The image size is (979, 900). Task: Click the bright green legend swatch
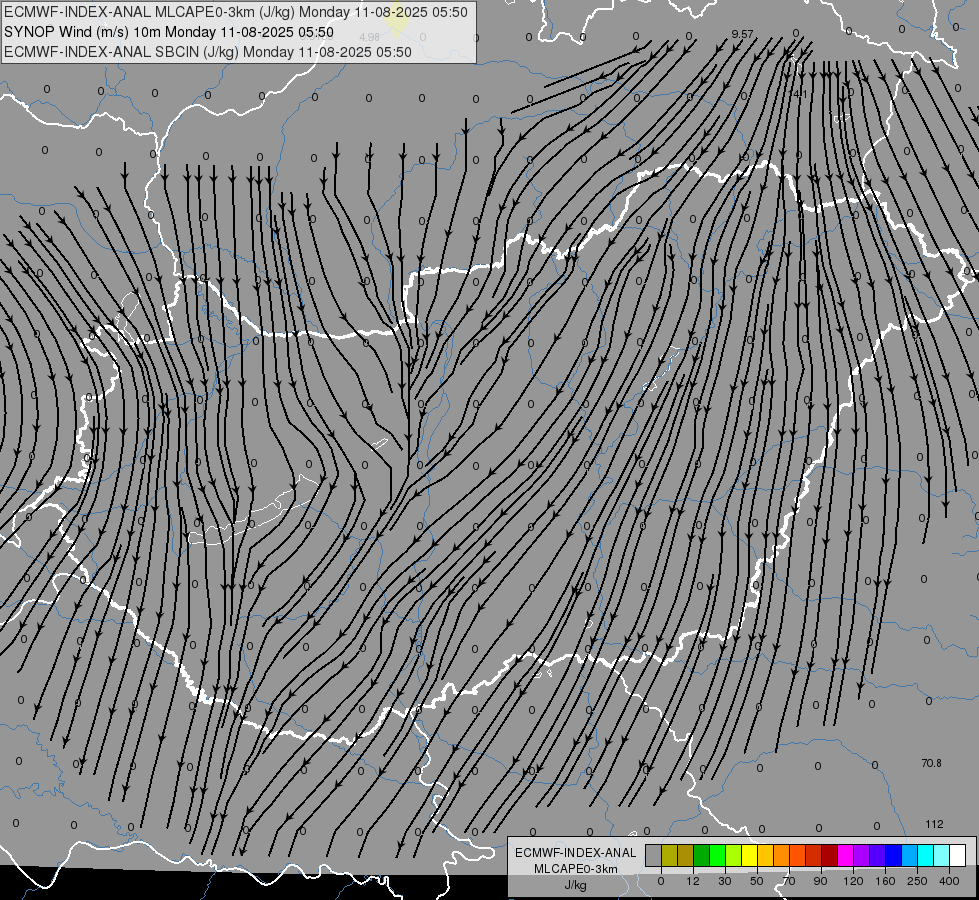[717, 855]
